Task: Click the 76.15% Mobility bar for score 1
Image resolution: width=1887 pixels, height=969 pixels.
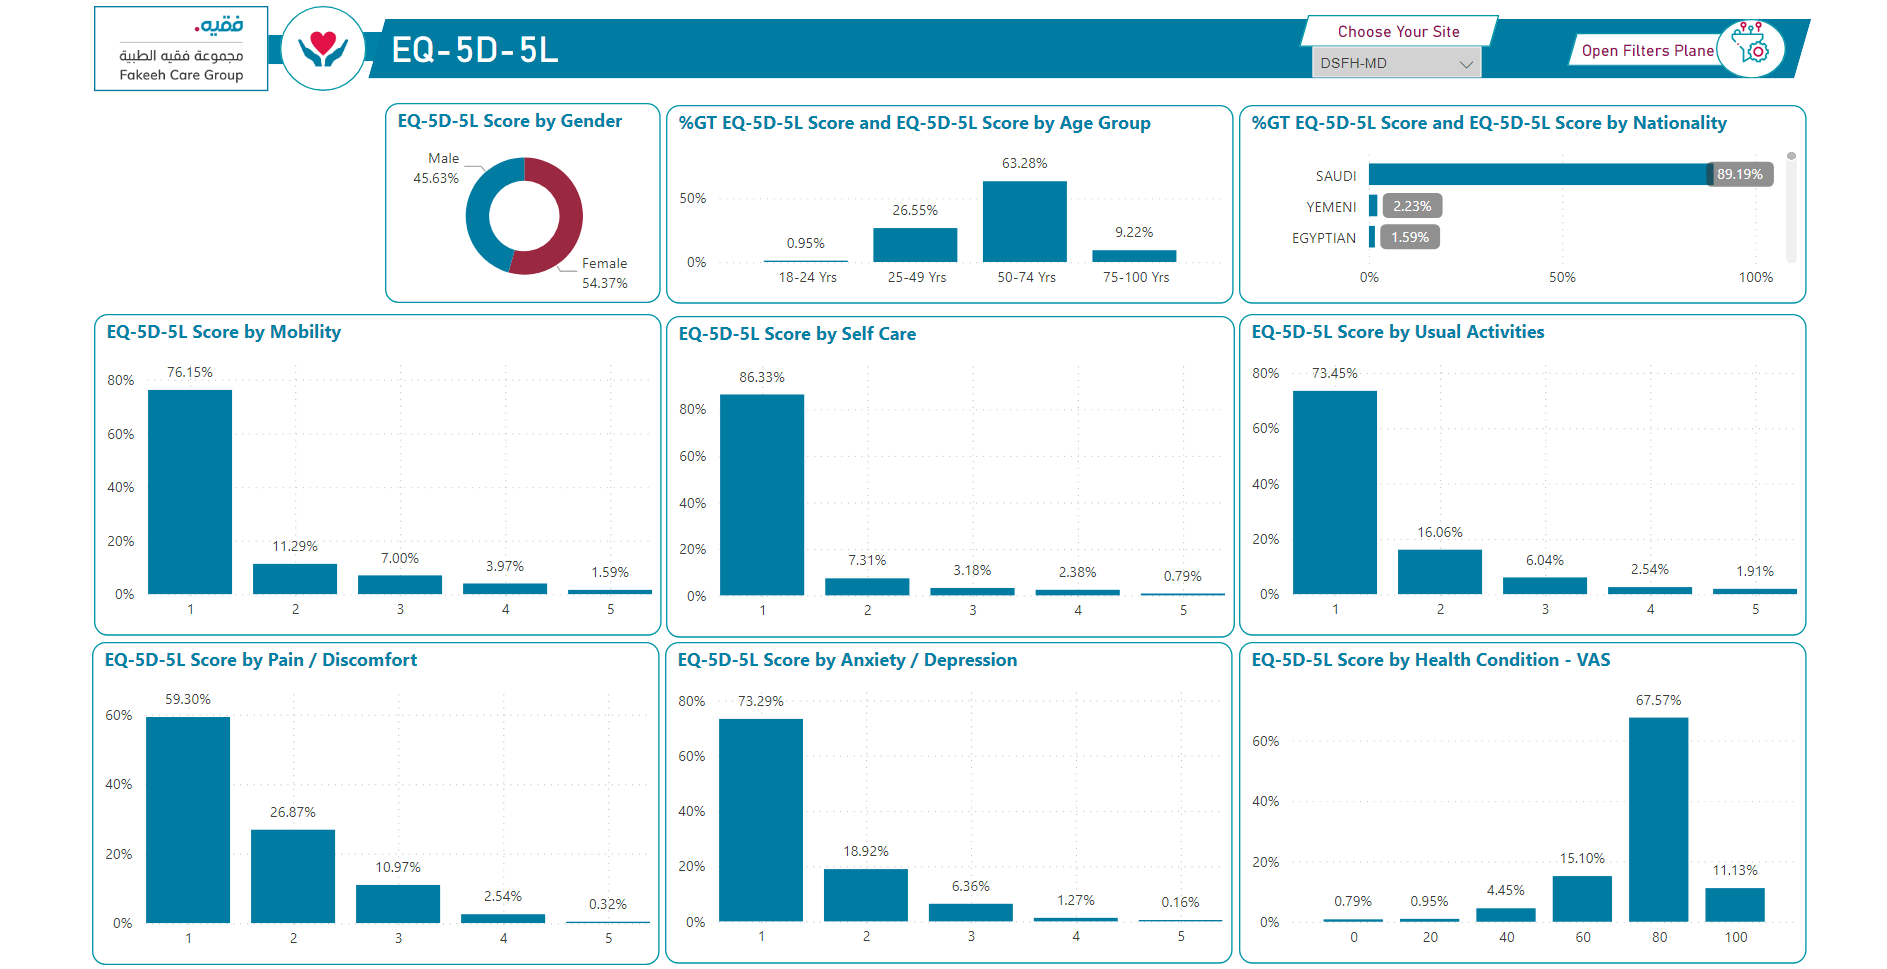Action: pyautogui.click(x=190, y=492)
